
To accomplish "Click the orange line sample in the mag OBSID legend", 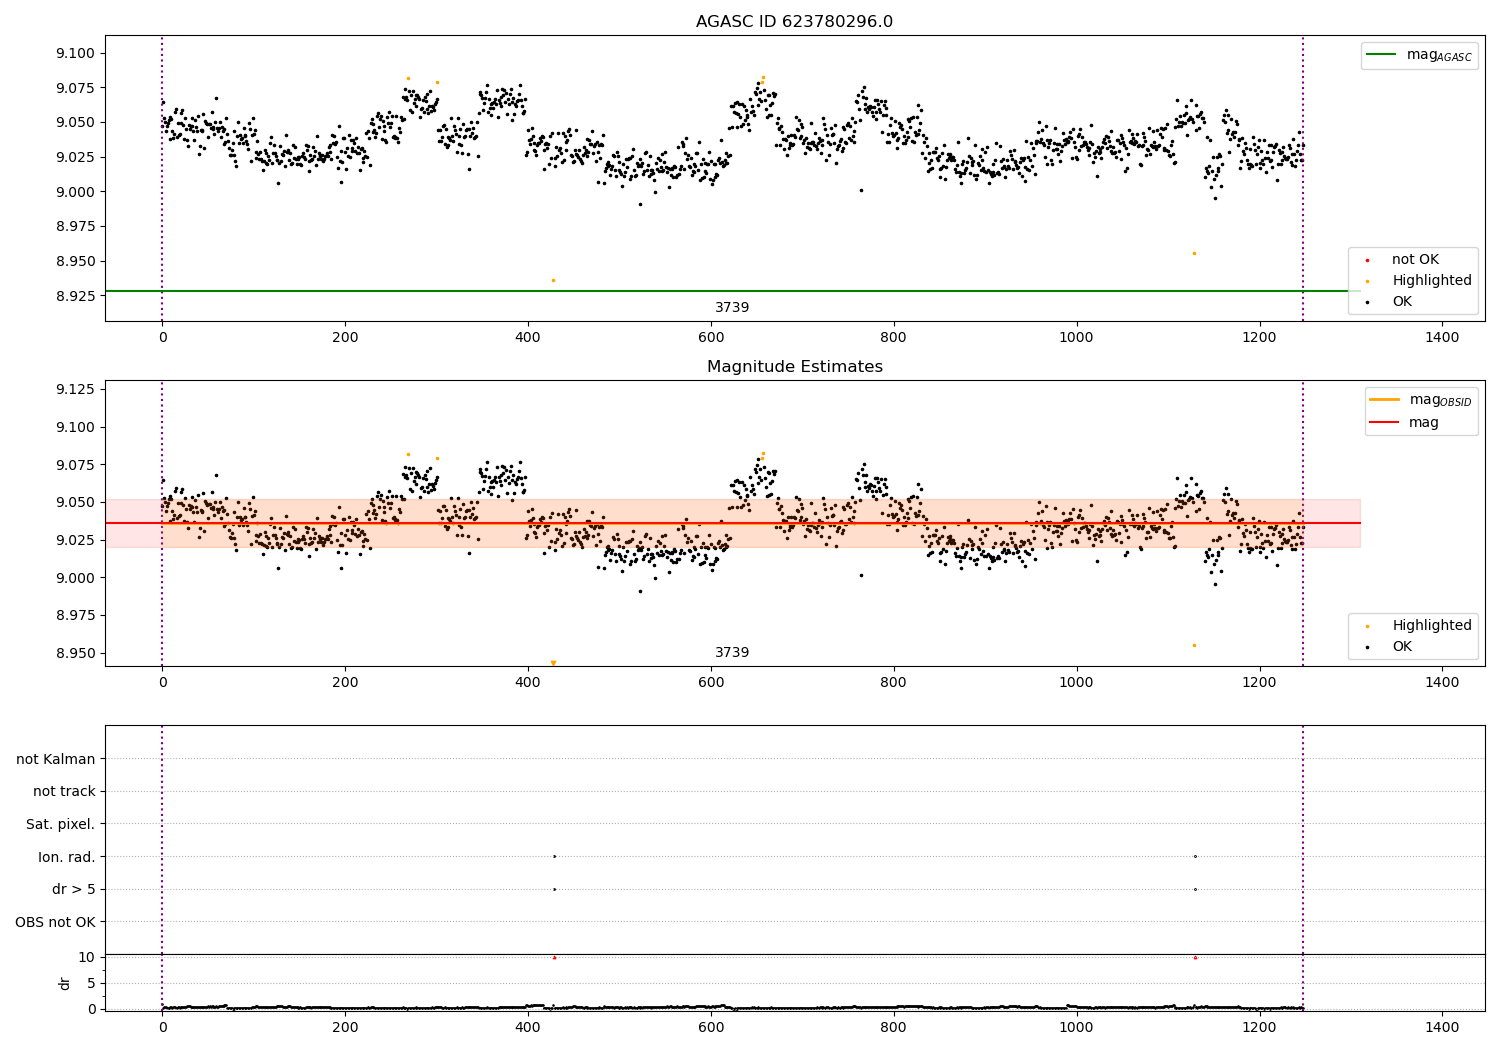I will coord(1385,400).
